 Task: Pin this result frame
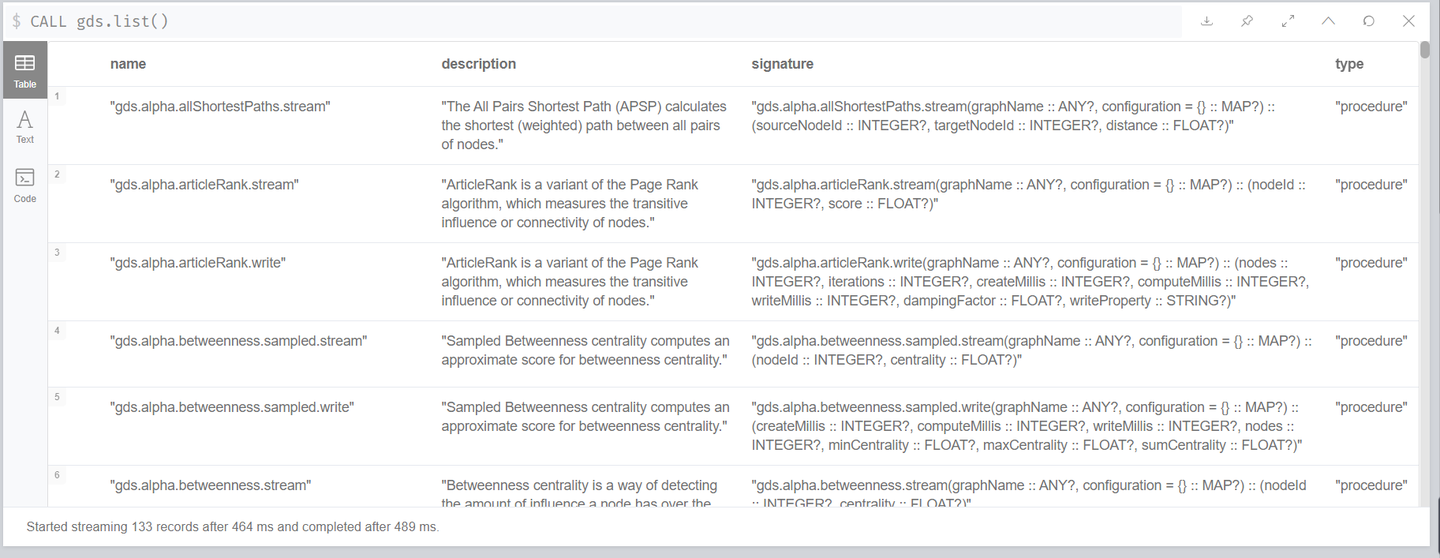(1247, 21)
